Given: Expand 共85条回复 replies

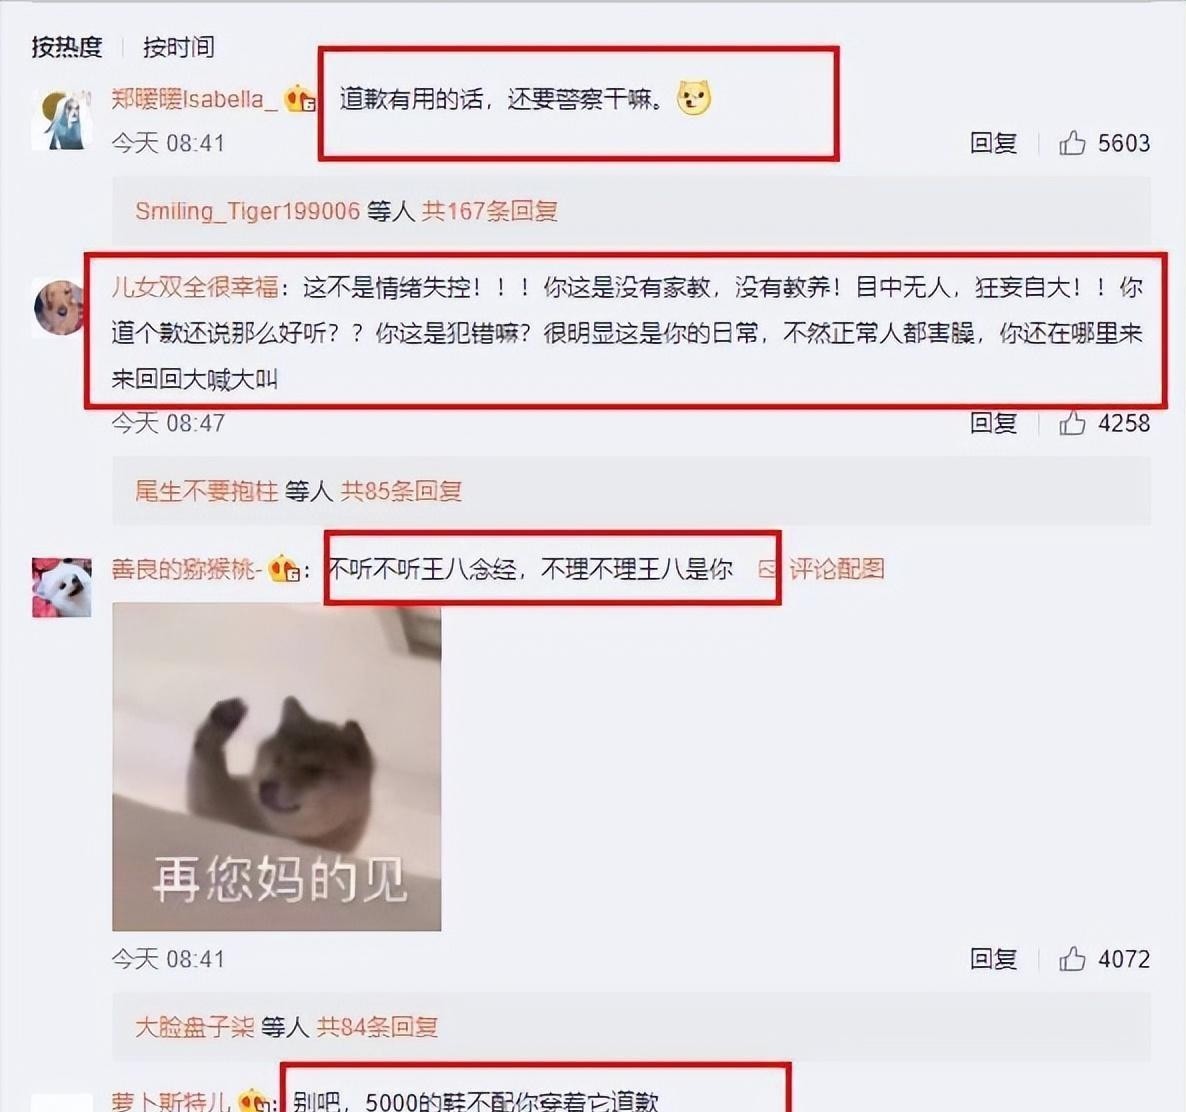Looking at the screenshot, I should point(401,491).
